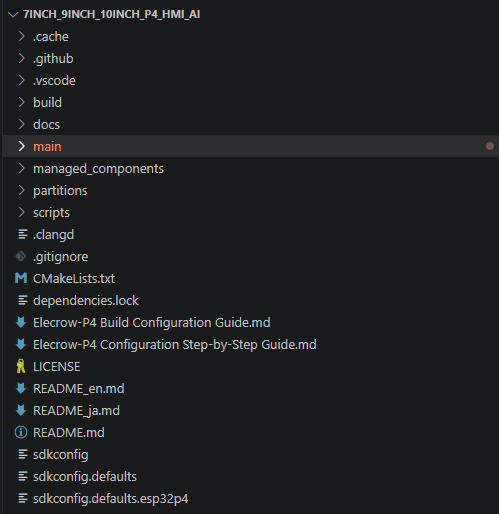
Task: Select the scripts folder
Action: (51, 213)
